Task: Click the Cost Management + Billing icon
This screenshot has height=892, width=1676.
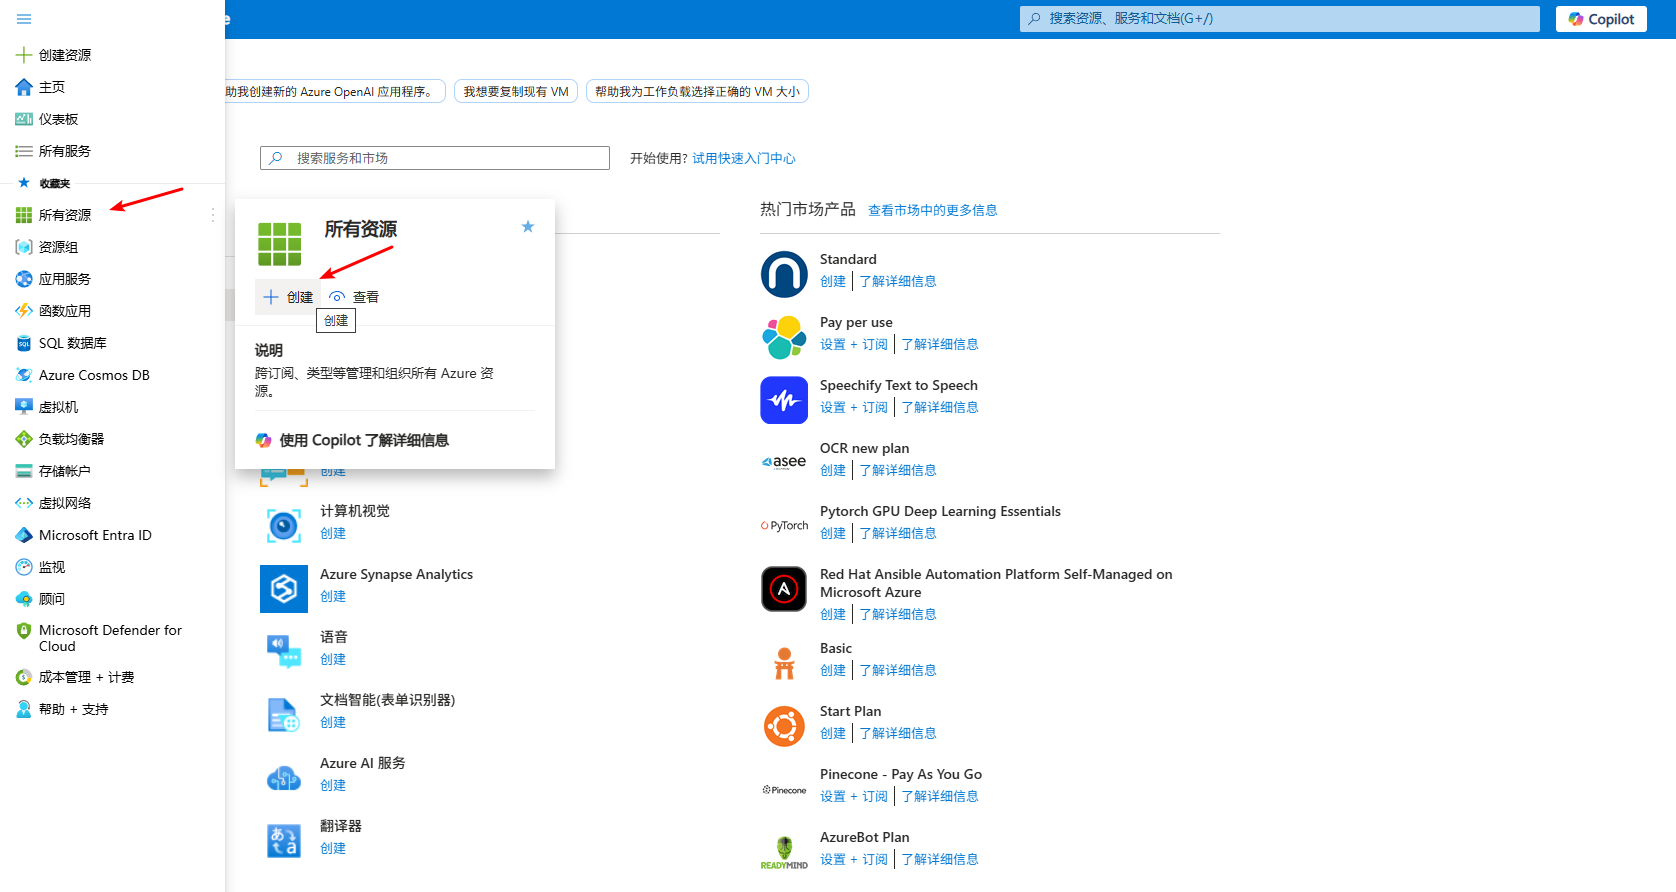Action: coord(24,677)
